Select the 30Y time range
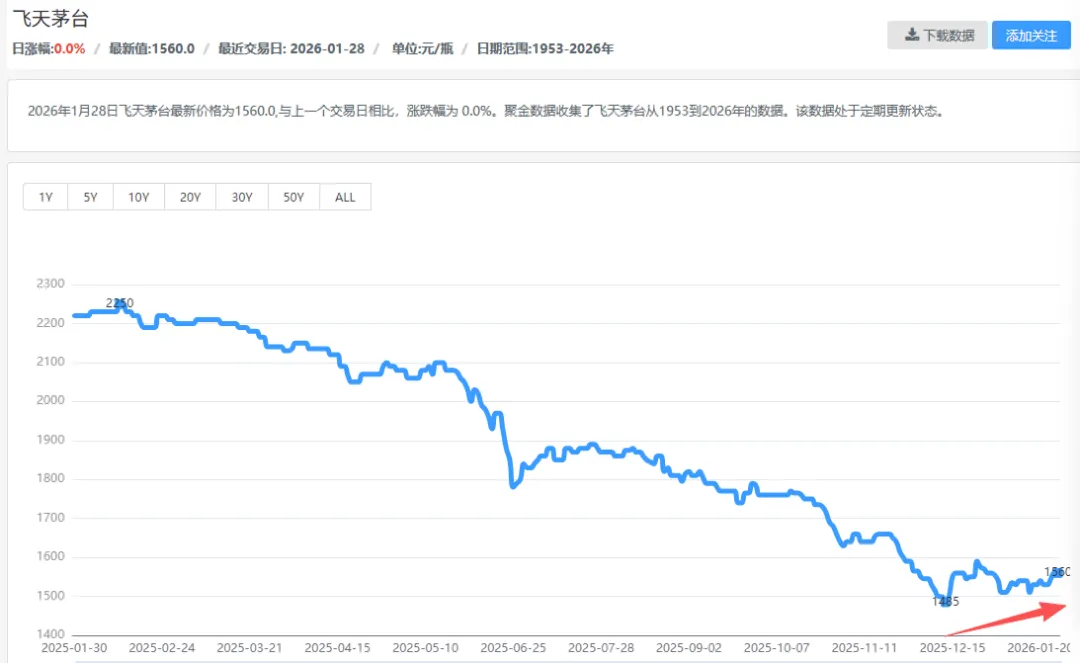Viewport: 1080px width, 663px height. pyautogui.click(x=242, y=197)
